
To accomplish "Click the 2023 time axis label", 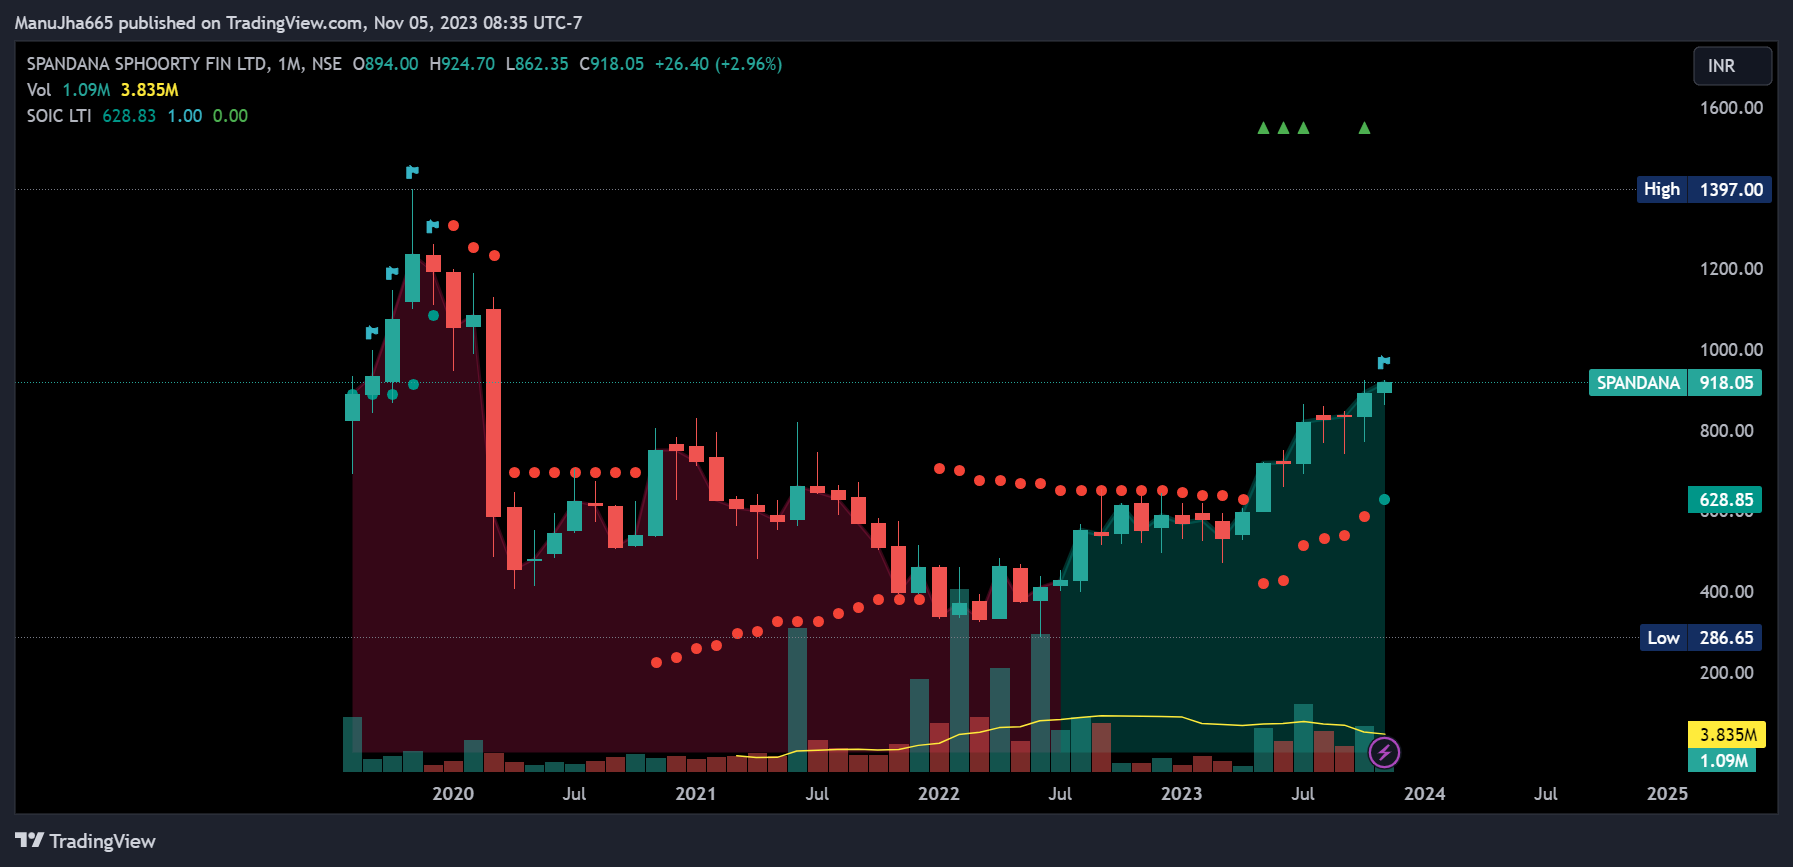I will [1182, 794].
